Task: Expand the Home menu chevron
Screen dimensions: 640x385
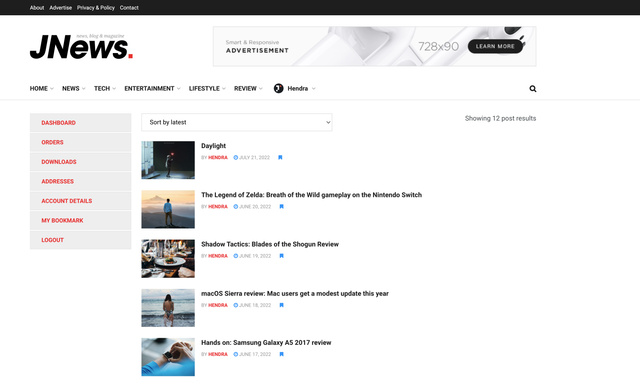Action: (x=52, y=89)
